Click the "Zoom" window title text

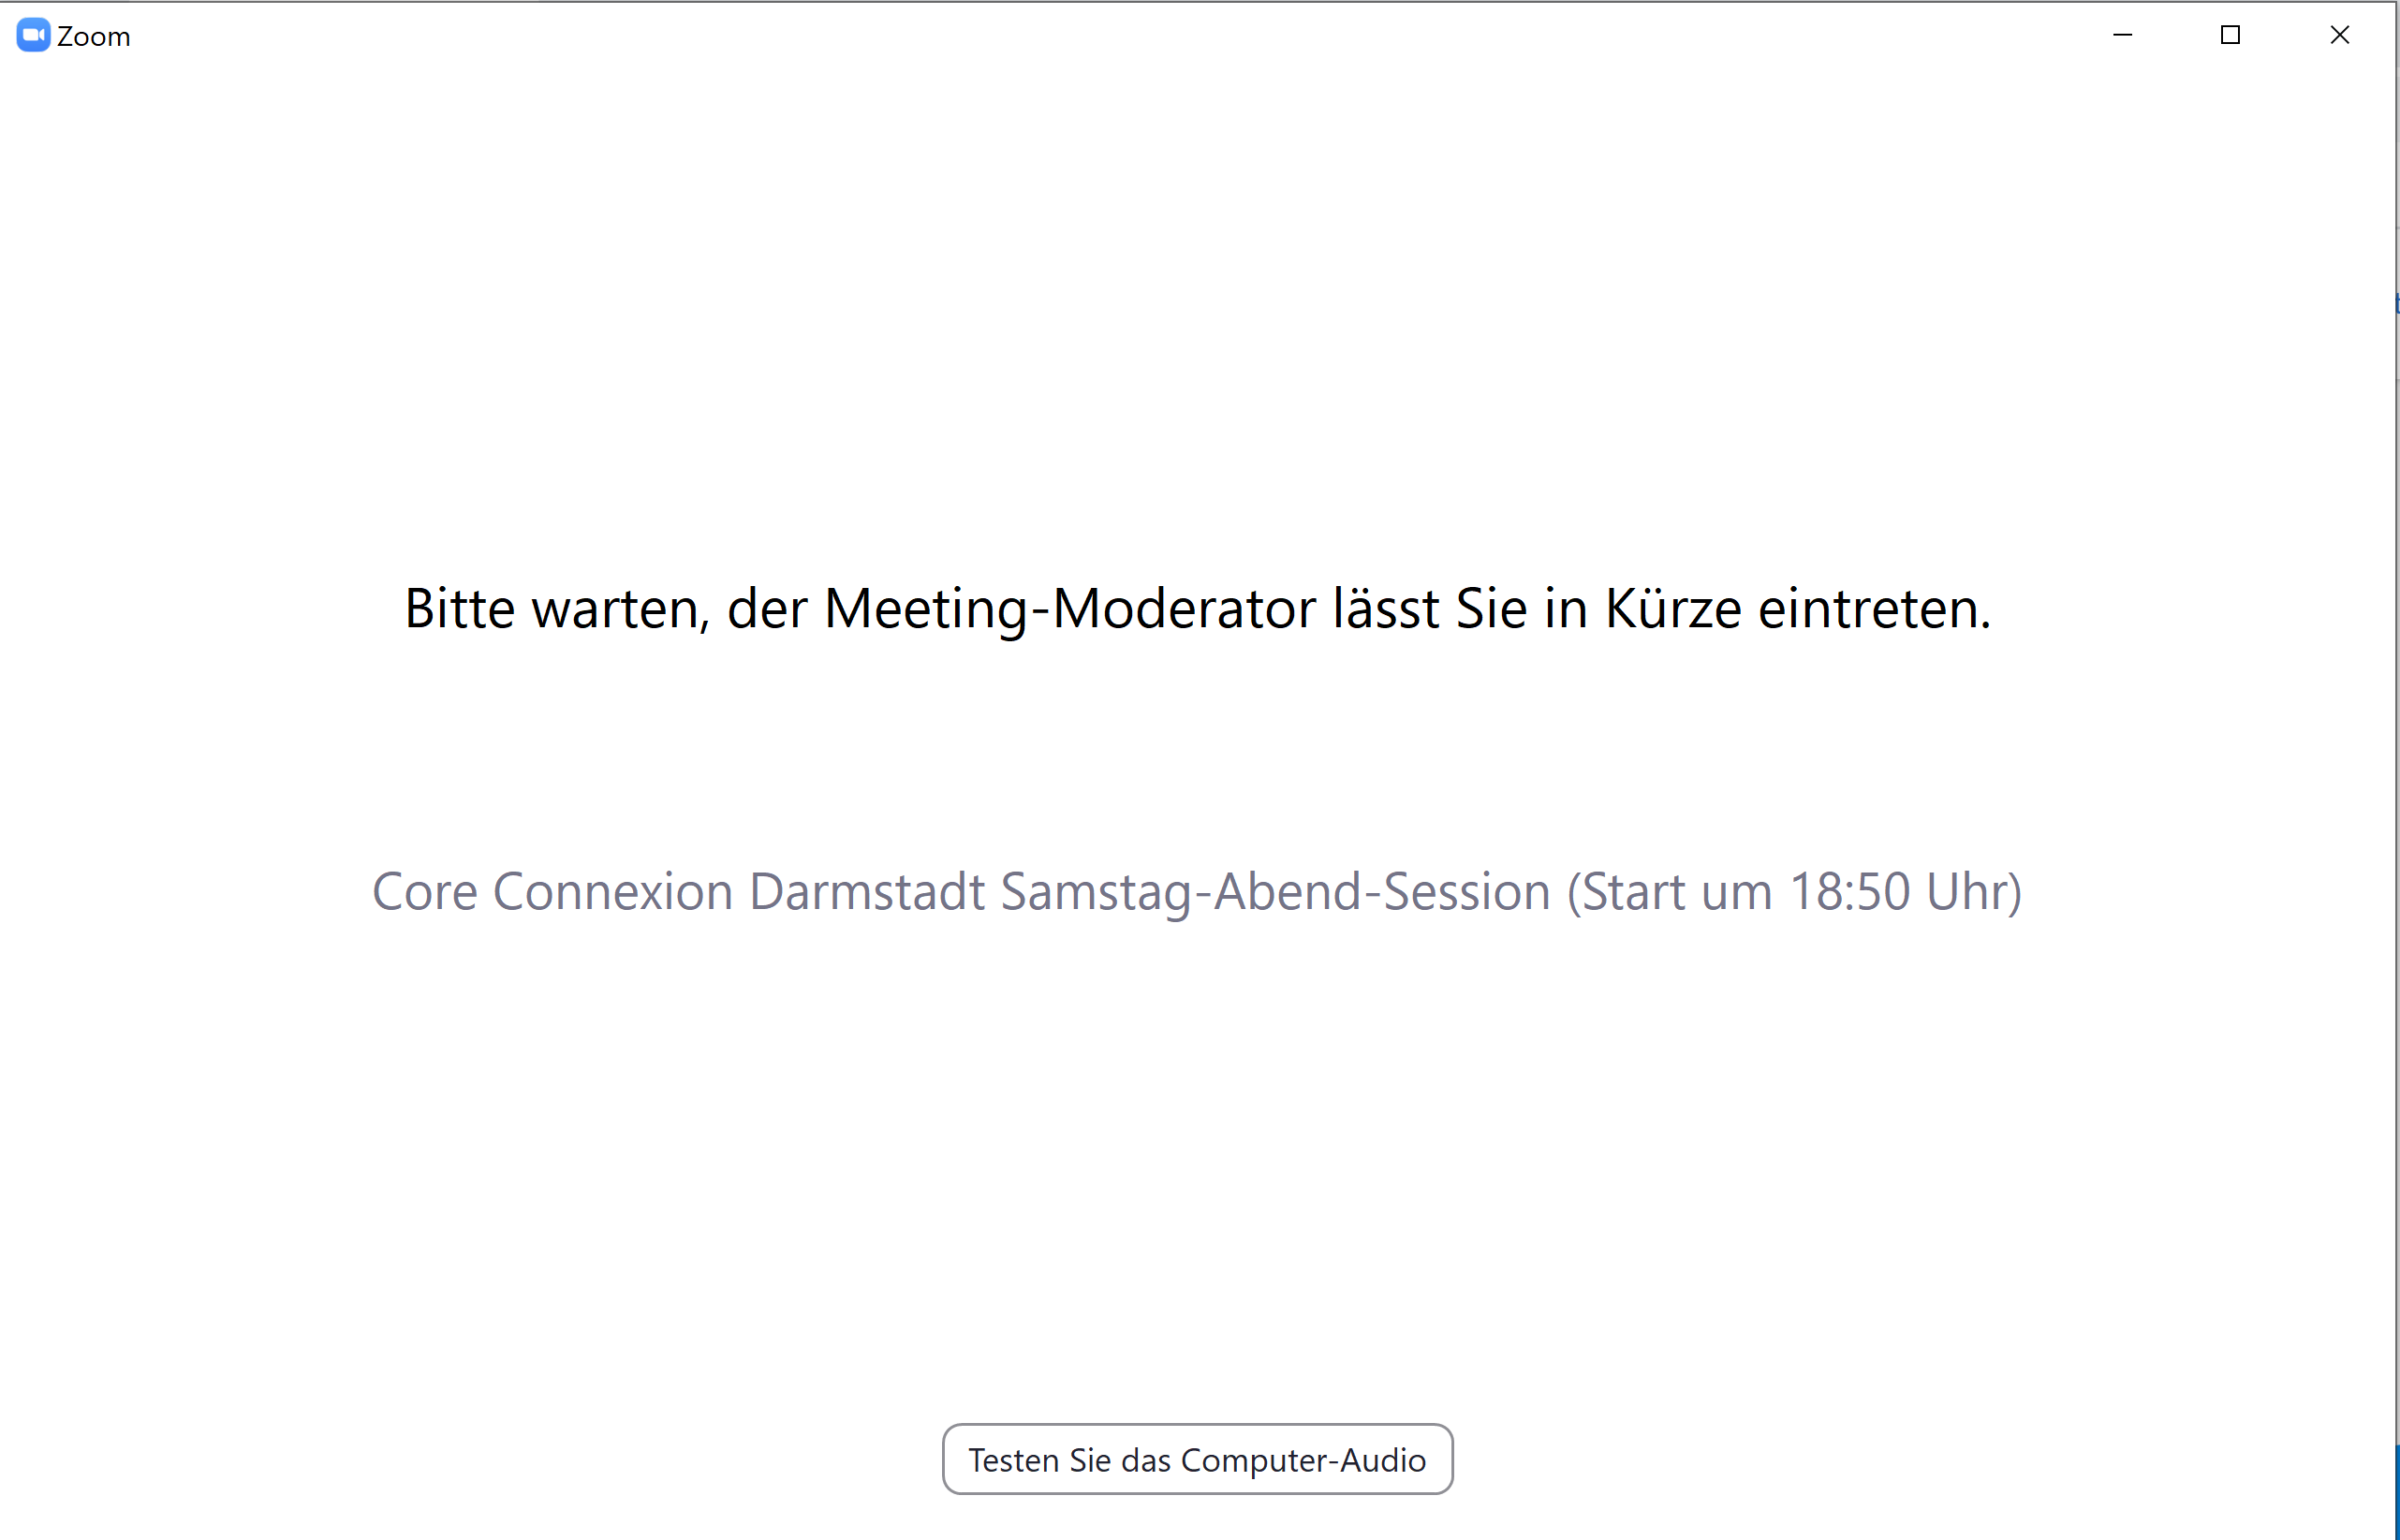[x=94, y=37]
